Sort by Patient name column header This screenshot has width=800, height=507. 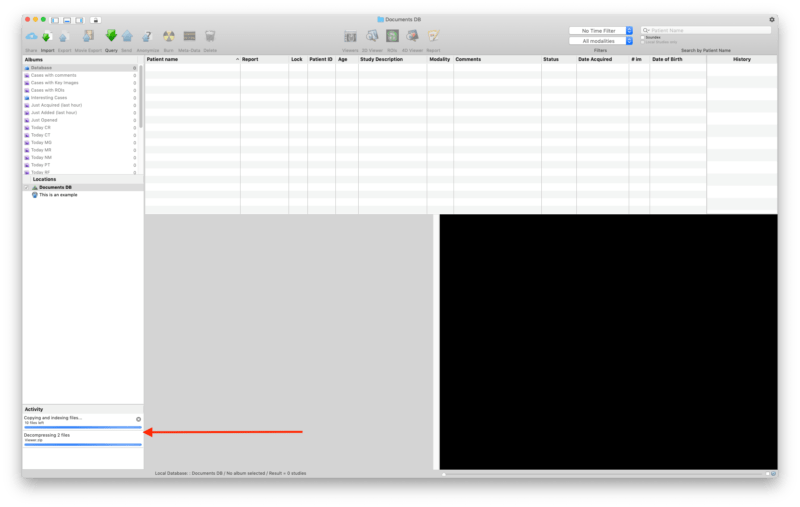coord(190,60)
